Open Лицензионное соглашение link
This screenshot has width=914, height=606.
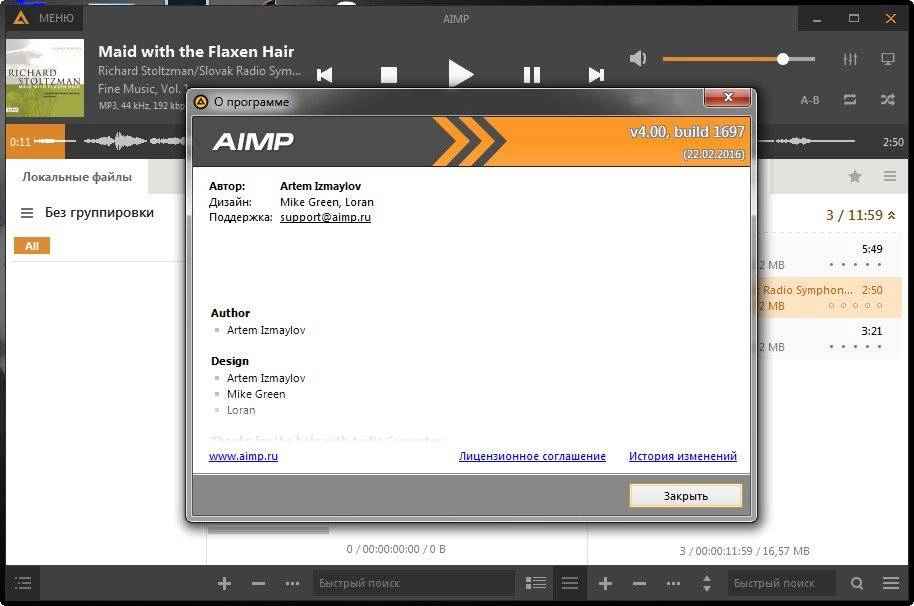[532, 456]
